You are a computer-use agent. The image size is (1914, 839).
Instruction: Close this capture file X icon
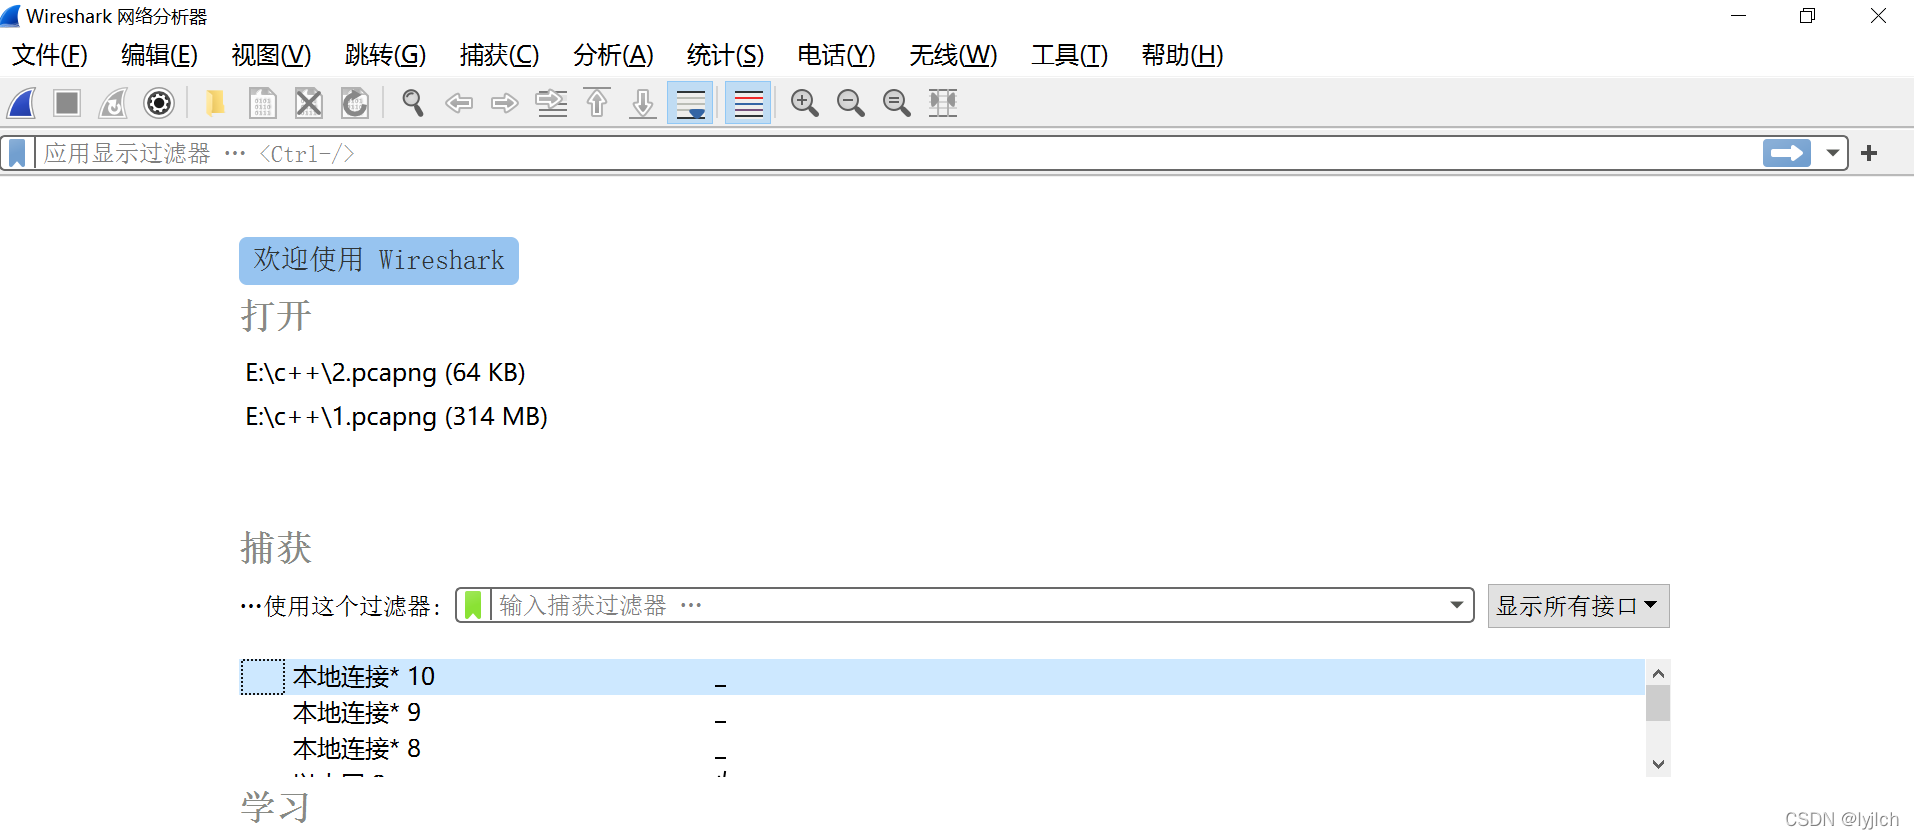point(309,103)
